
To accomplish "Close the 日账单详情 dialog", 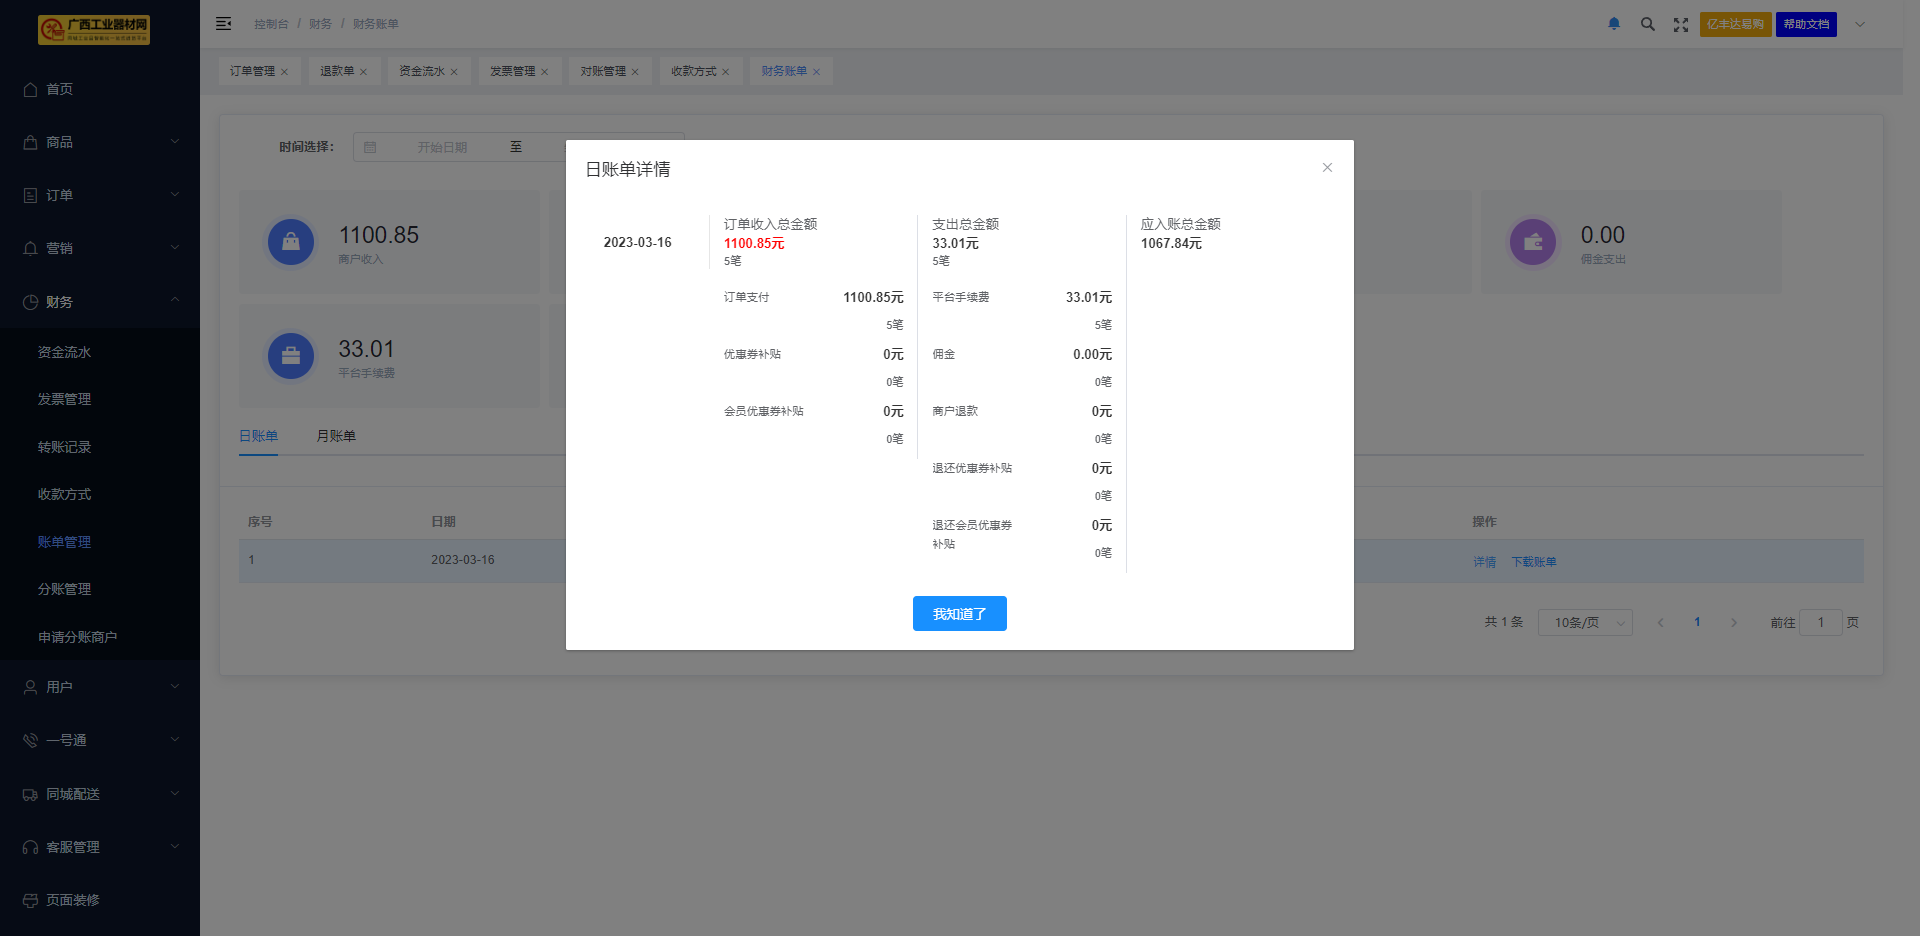I will (1327, 168).
